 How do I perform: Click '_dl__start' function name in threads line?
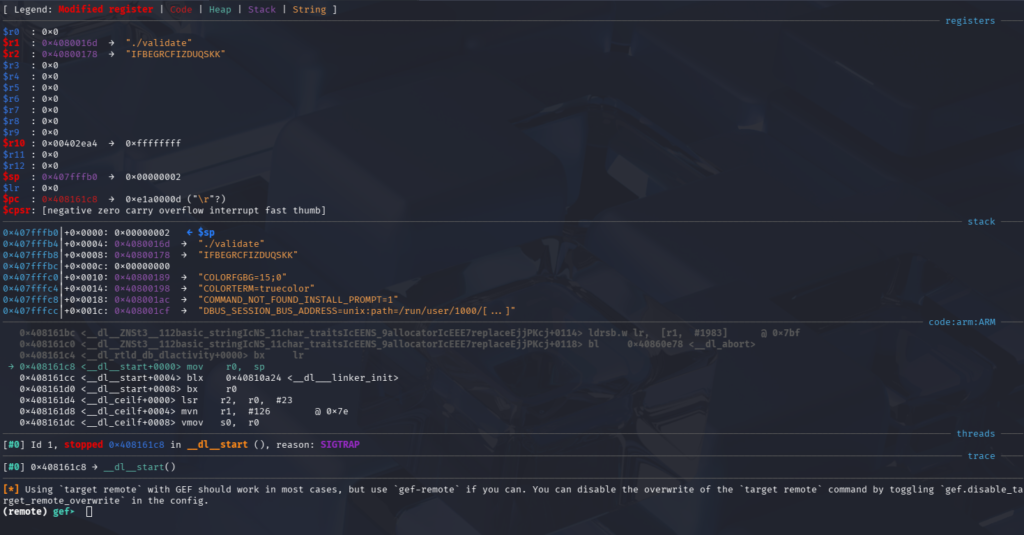tap(217, 445)
